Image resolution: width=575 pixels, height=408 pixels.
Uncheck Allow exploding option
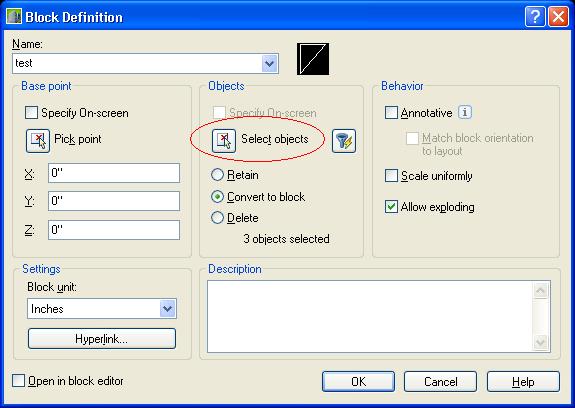coord(391,207)
